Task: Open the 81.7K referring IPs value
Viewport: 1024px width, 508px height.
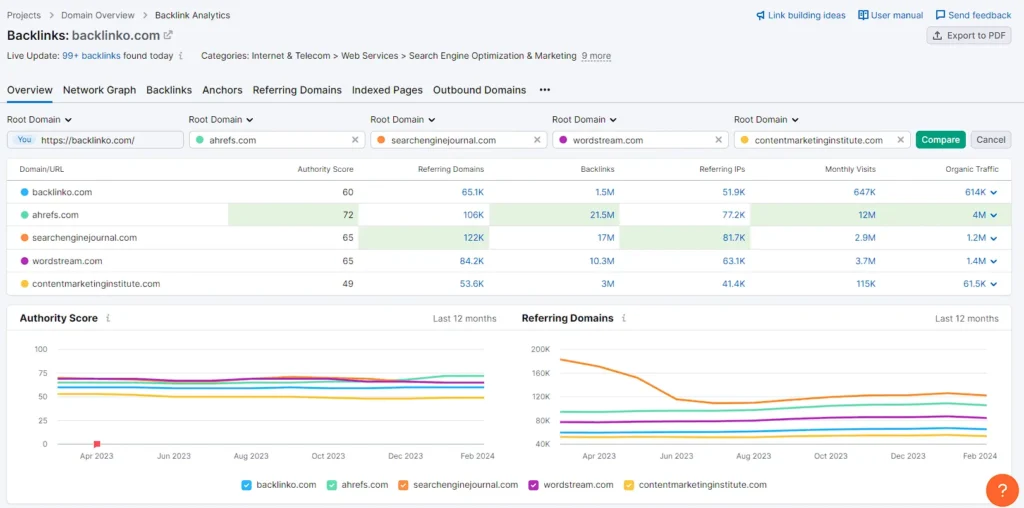Action: point(733,238)
